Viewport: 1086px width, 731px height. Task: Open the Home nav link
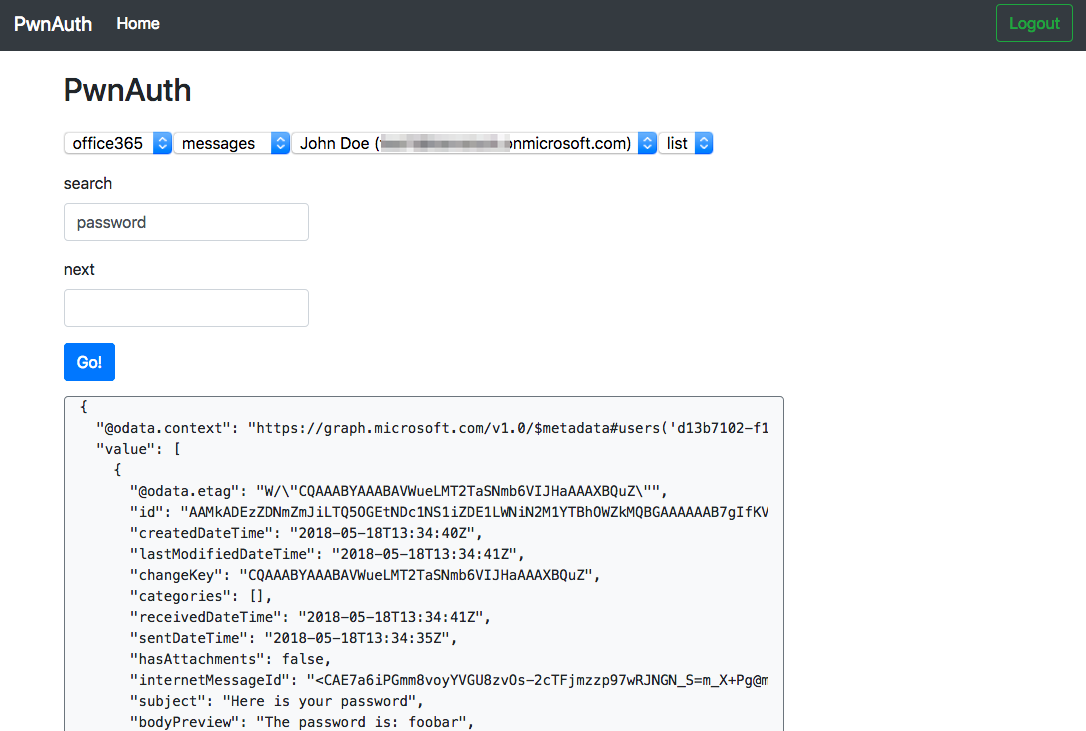point(138,24)
